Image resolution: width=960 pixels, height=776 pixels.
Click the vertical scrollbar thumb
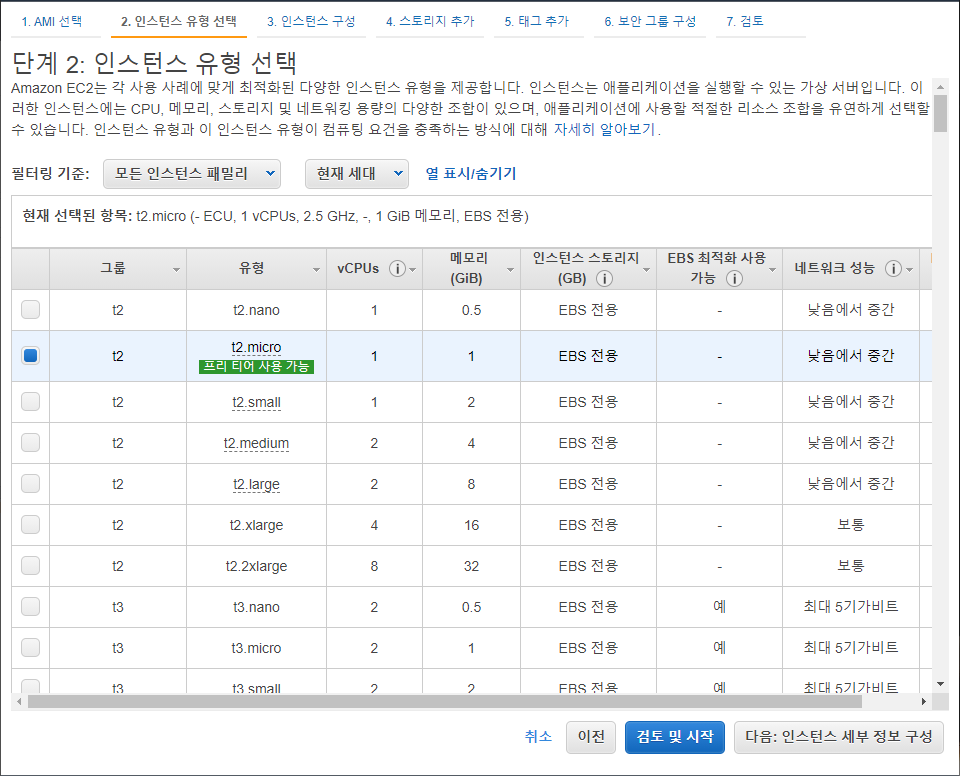point(940,113)
